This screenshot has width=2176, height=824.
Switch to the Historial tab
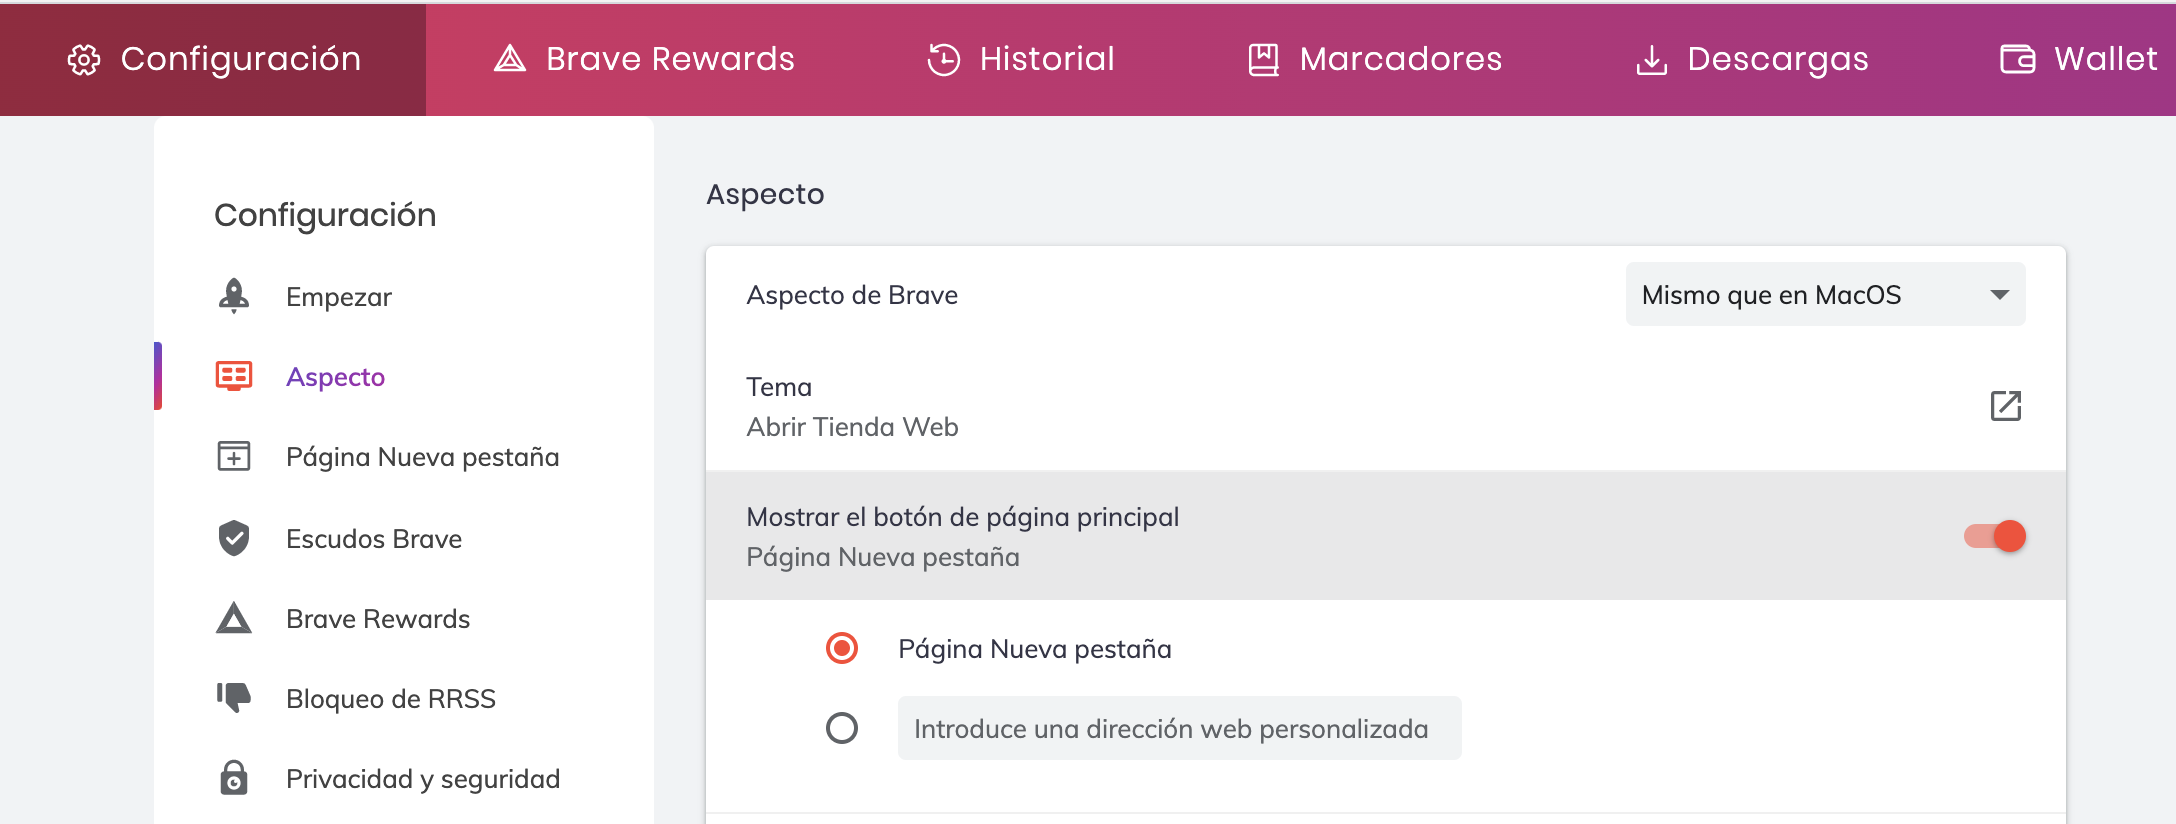tap(1021, 59)
